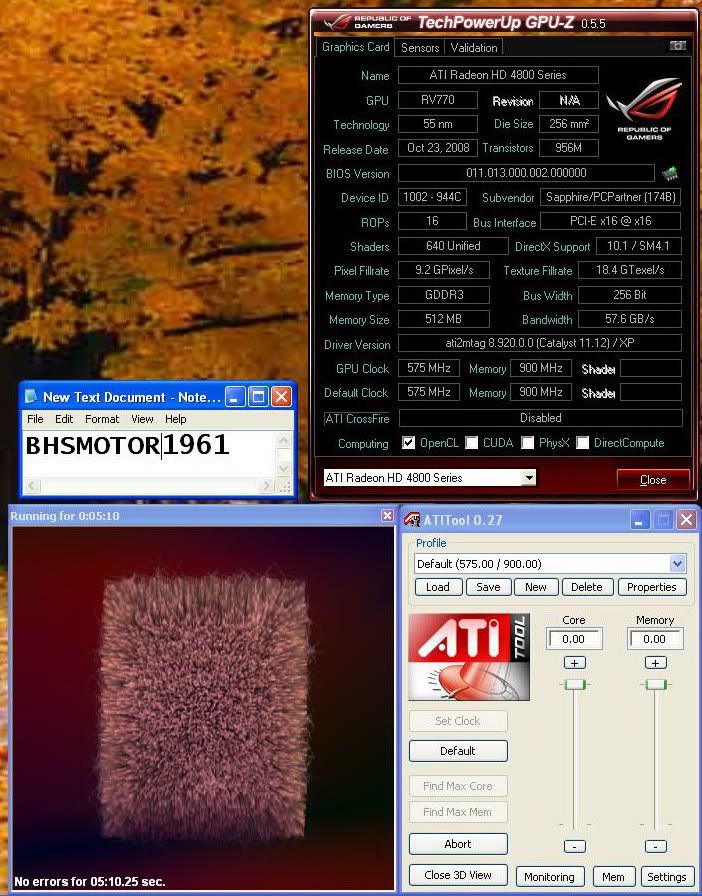Click the Default clock button

coord(458,751)
